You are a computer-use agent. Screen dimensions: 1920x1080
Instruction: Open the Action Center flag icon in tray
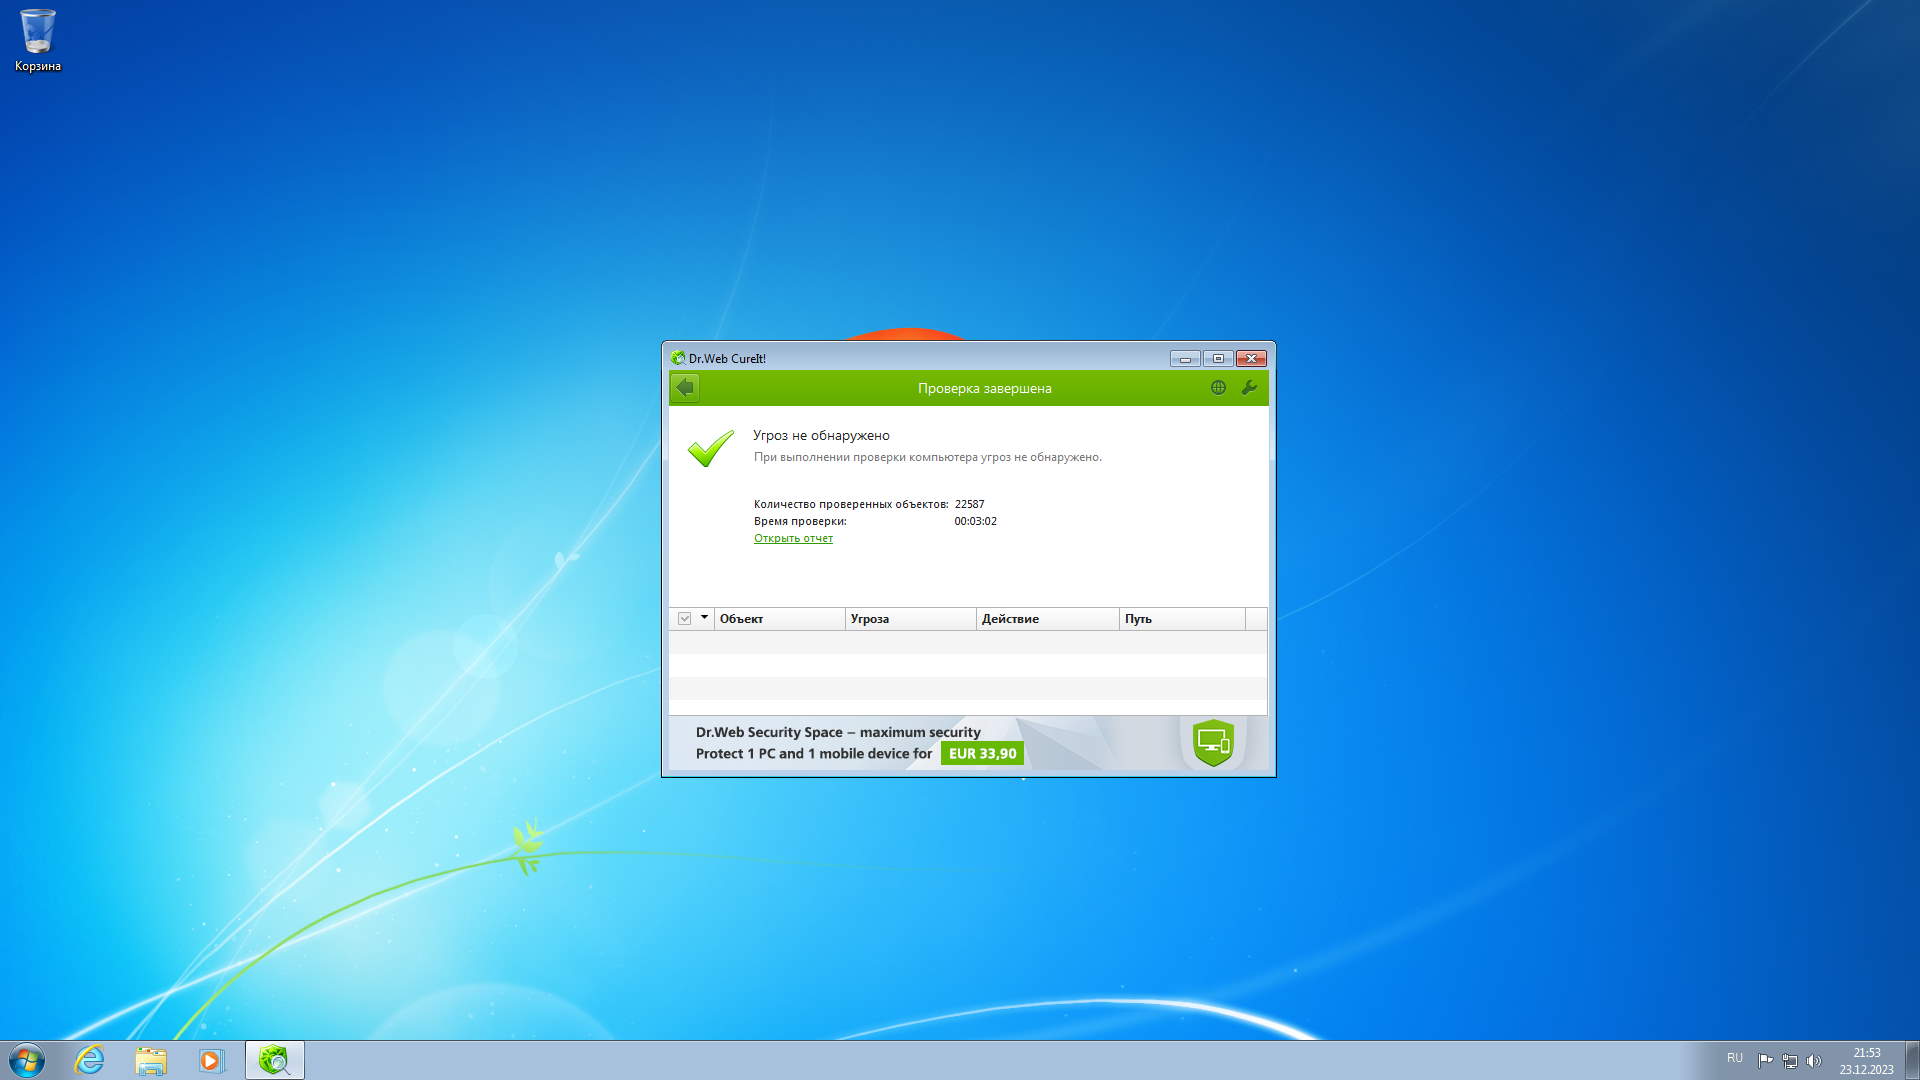(x=1765, y=1061)
